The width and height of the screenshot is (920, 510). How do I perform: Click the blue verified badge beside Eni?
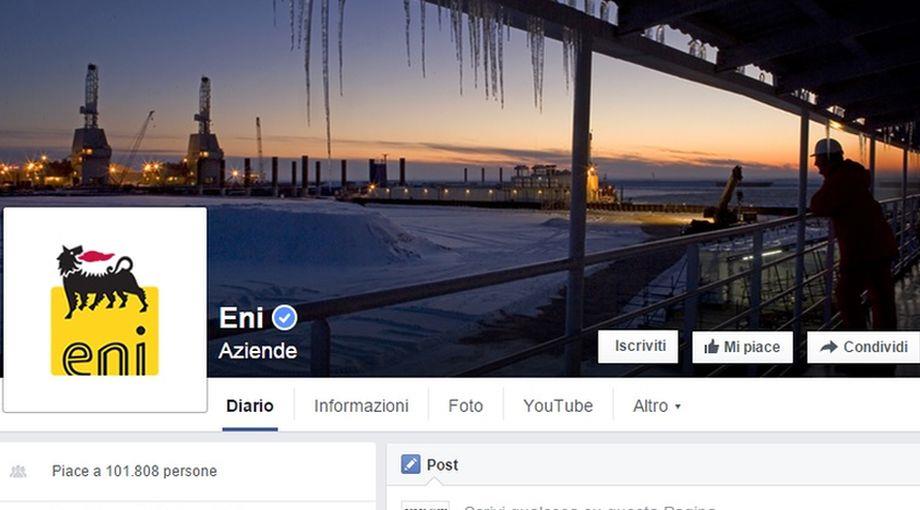pos(285,318)
